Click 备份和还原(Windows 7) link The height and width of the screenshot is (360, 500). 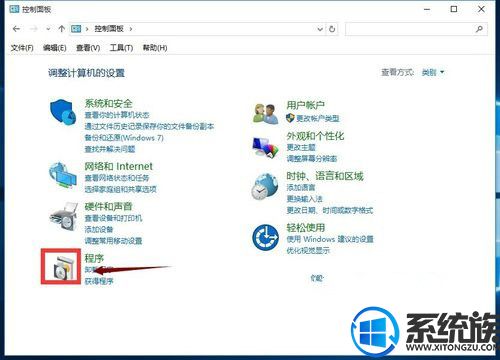(124, 138)
